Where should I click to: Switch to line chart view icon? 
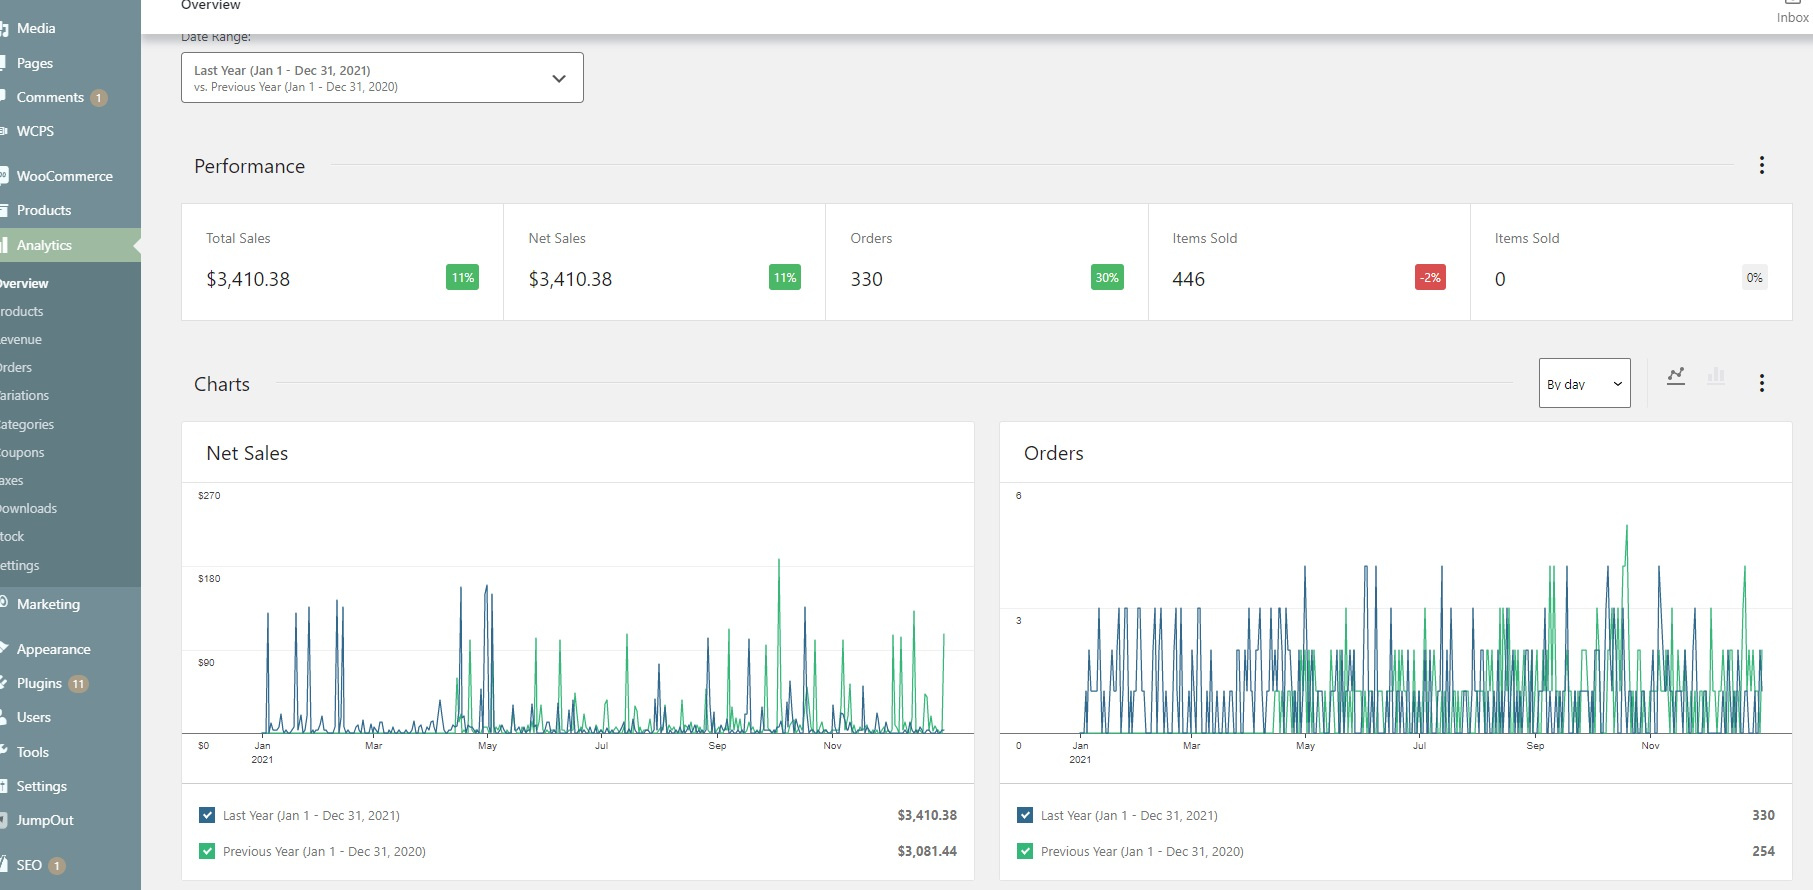[1676, 376]
